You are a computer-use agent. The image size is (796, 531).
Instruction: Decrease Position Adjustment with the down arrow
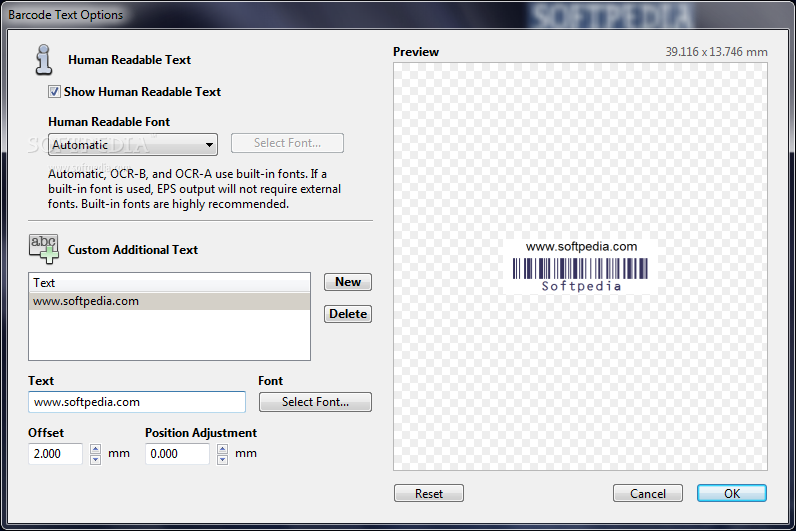[x=222, y=459]
